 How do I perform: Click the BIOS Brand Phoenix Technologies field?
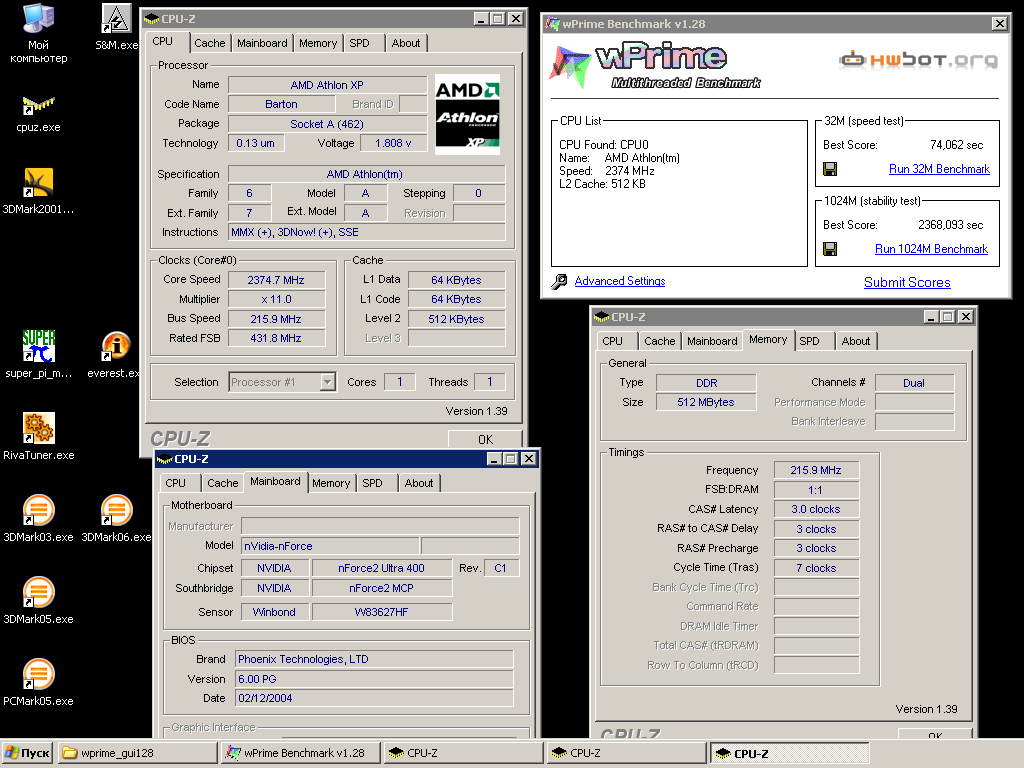(374, 660)
